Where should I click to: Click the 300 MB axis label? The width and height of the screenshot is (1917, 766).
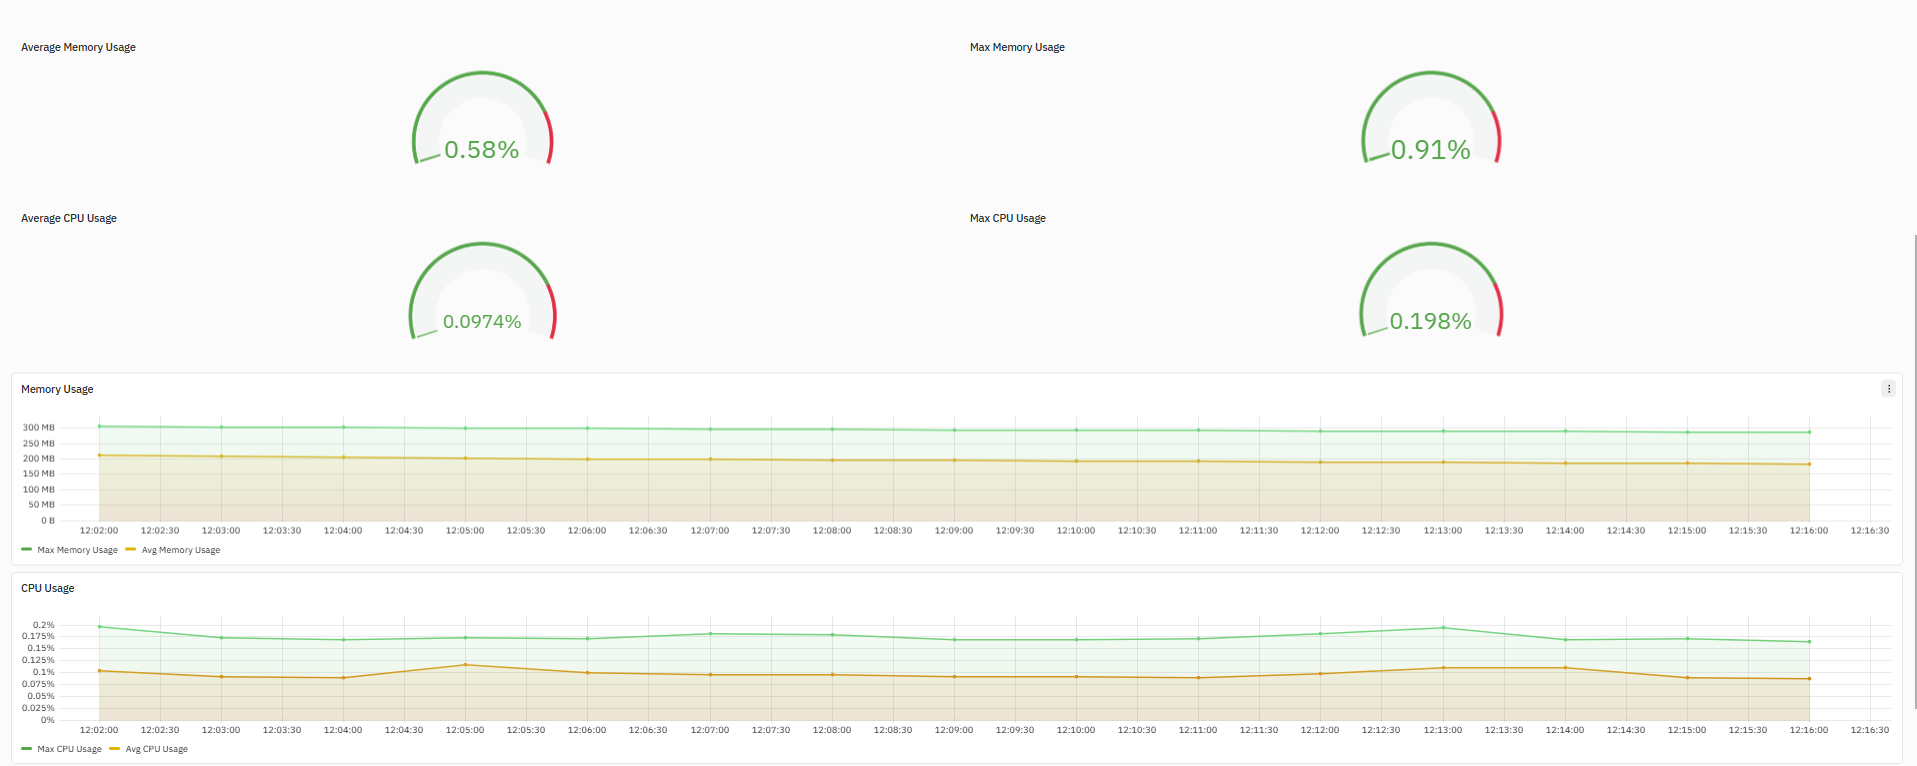(x=39, y=428)
